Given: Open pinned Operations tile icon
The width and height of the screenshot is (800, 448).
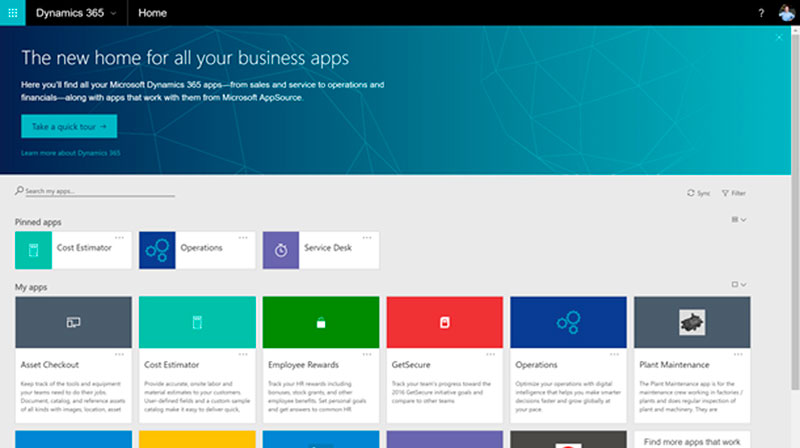Looking at the screenshot, I should pyautogui.click(x=157, y=250).
